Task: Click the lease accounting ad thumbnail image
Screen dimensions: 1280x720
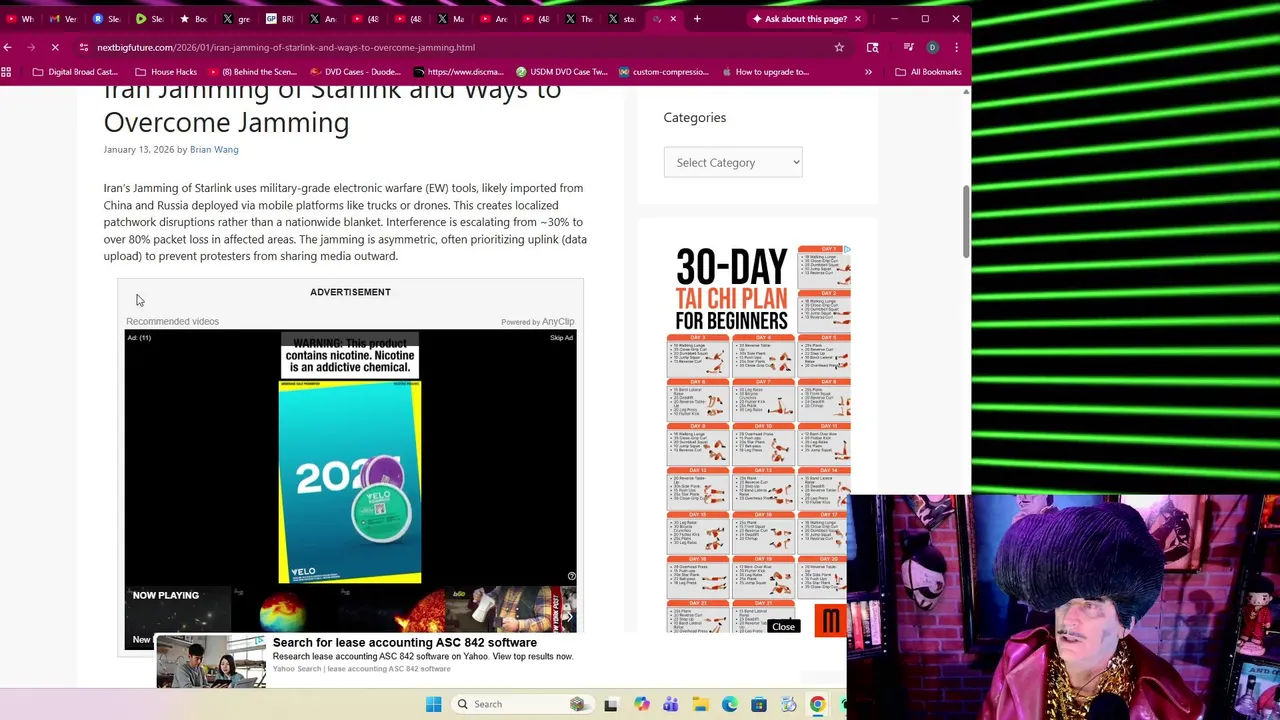Action: [211, 661]
